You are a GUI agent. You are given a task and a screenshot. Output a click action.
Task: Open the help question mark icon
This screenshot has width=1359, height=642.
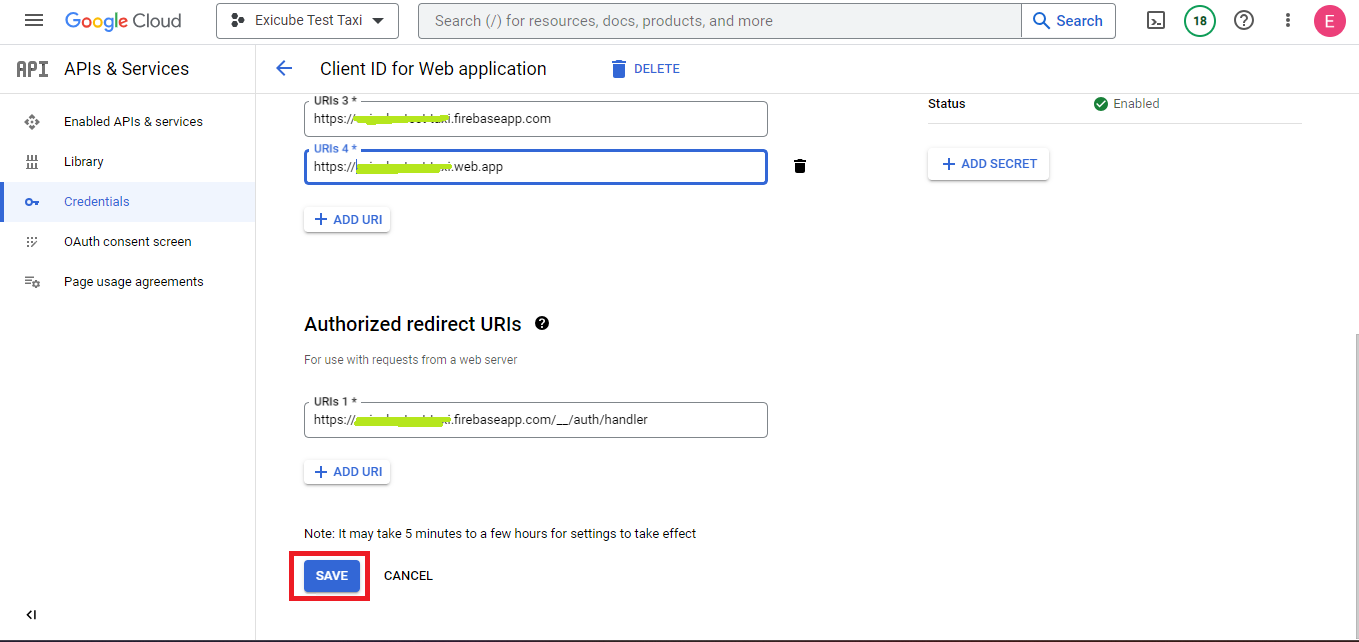pos(1244,21)
